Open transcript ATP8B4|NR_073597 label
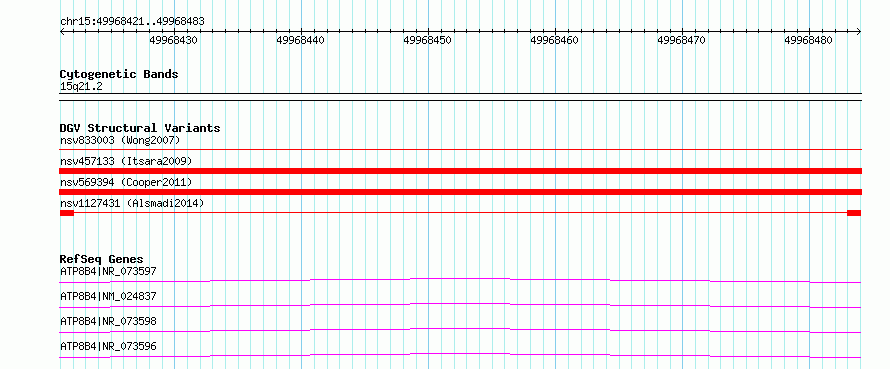 tap(108, 271)
